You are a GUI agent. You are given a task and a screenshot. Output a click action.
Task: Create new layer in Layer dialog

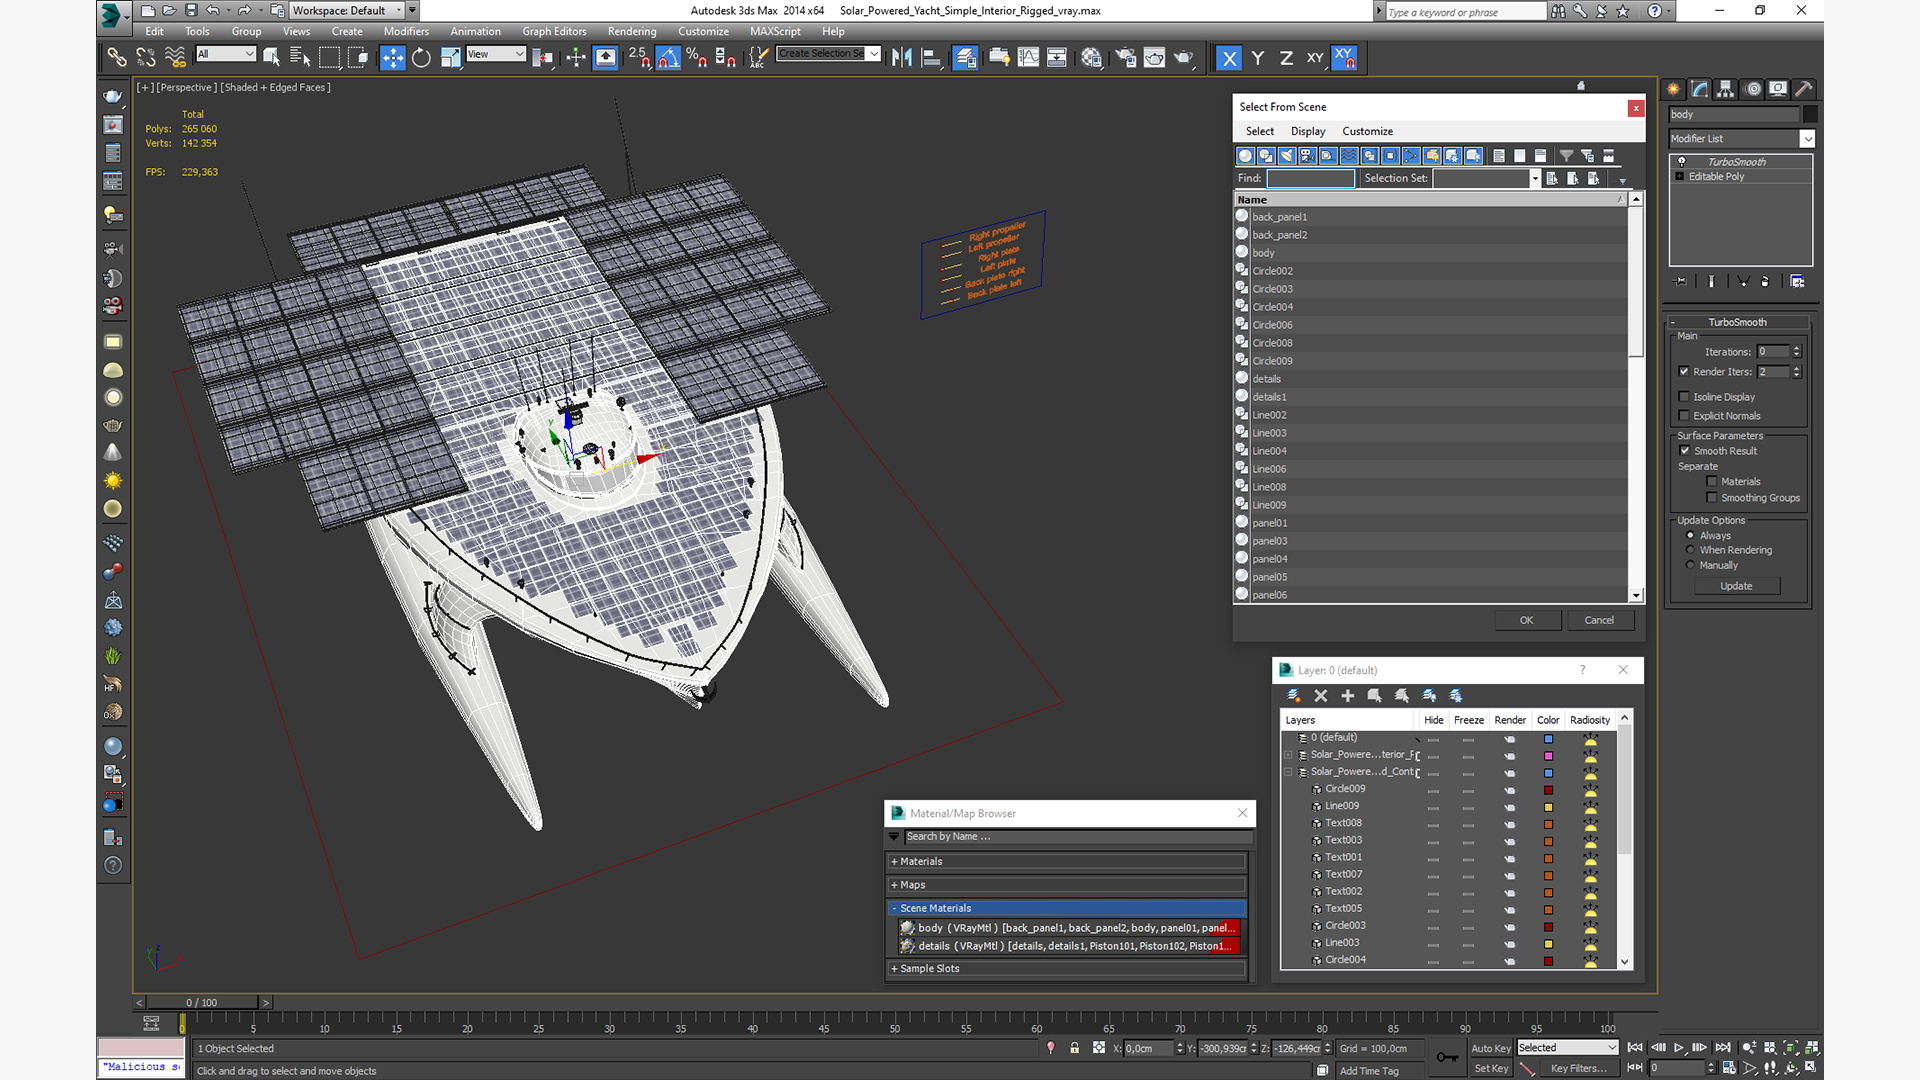(1294, 695)
